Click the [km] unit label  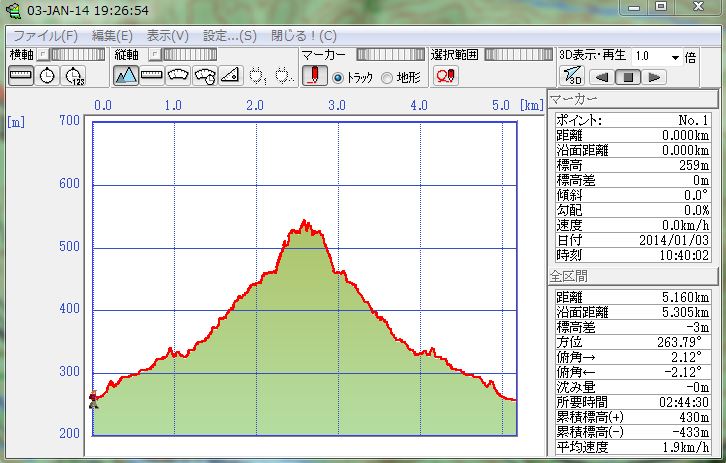[532, 105]
